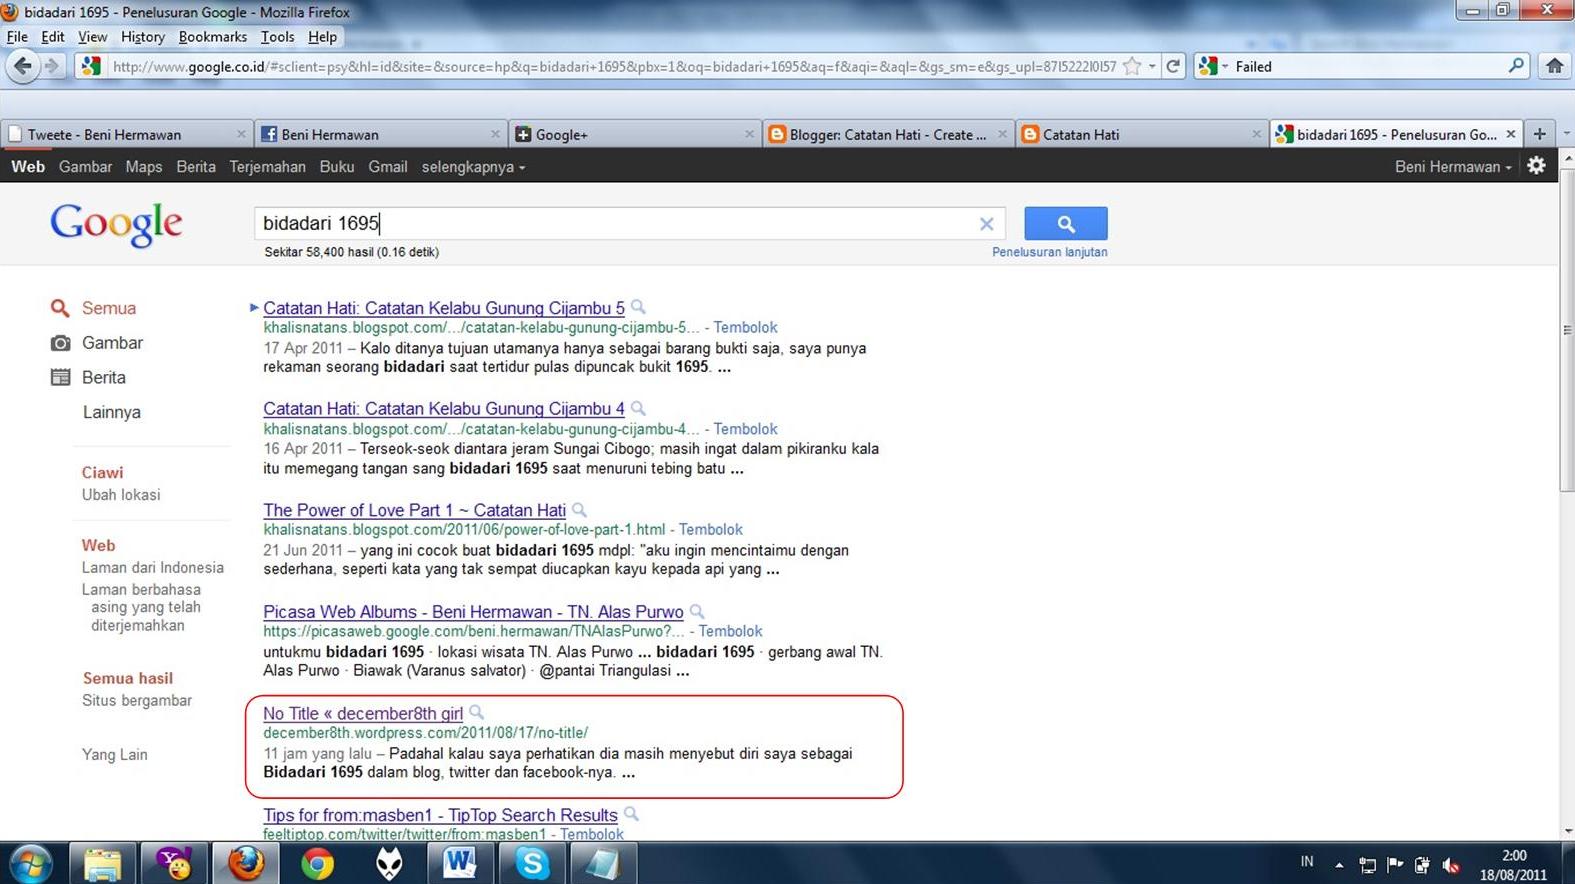Preview The Power of Love Part 1 result
Screen dimensions: 1575x884
(x=579, y=510)
